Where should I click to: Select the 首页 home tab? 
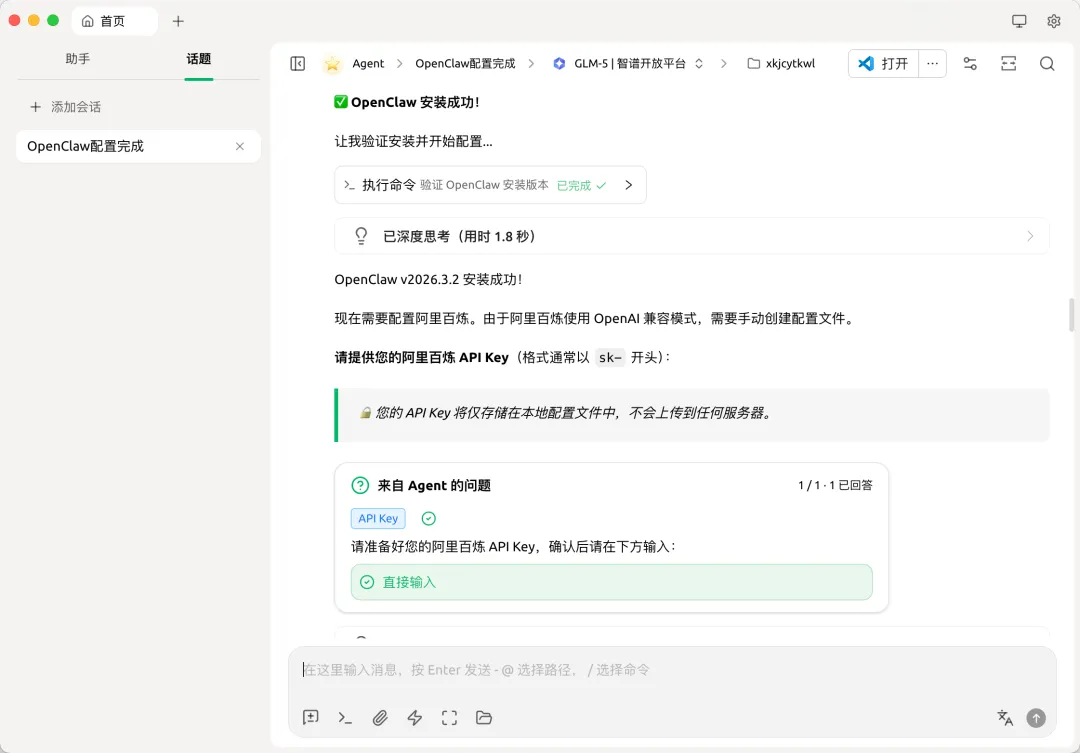click(x=114, y=21)
